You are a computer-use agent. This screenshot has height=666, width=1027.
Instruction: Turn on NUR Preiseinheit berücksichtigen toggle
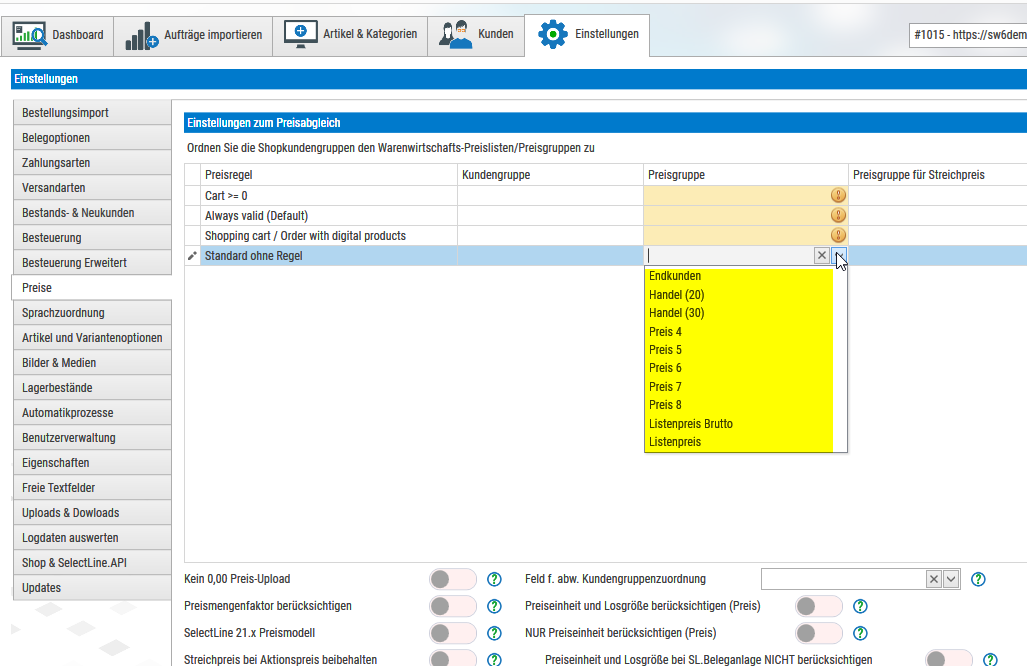tap(819, 633)
